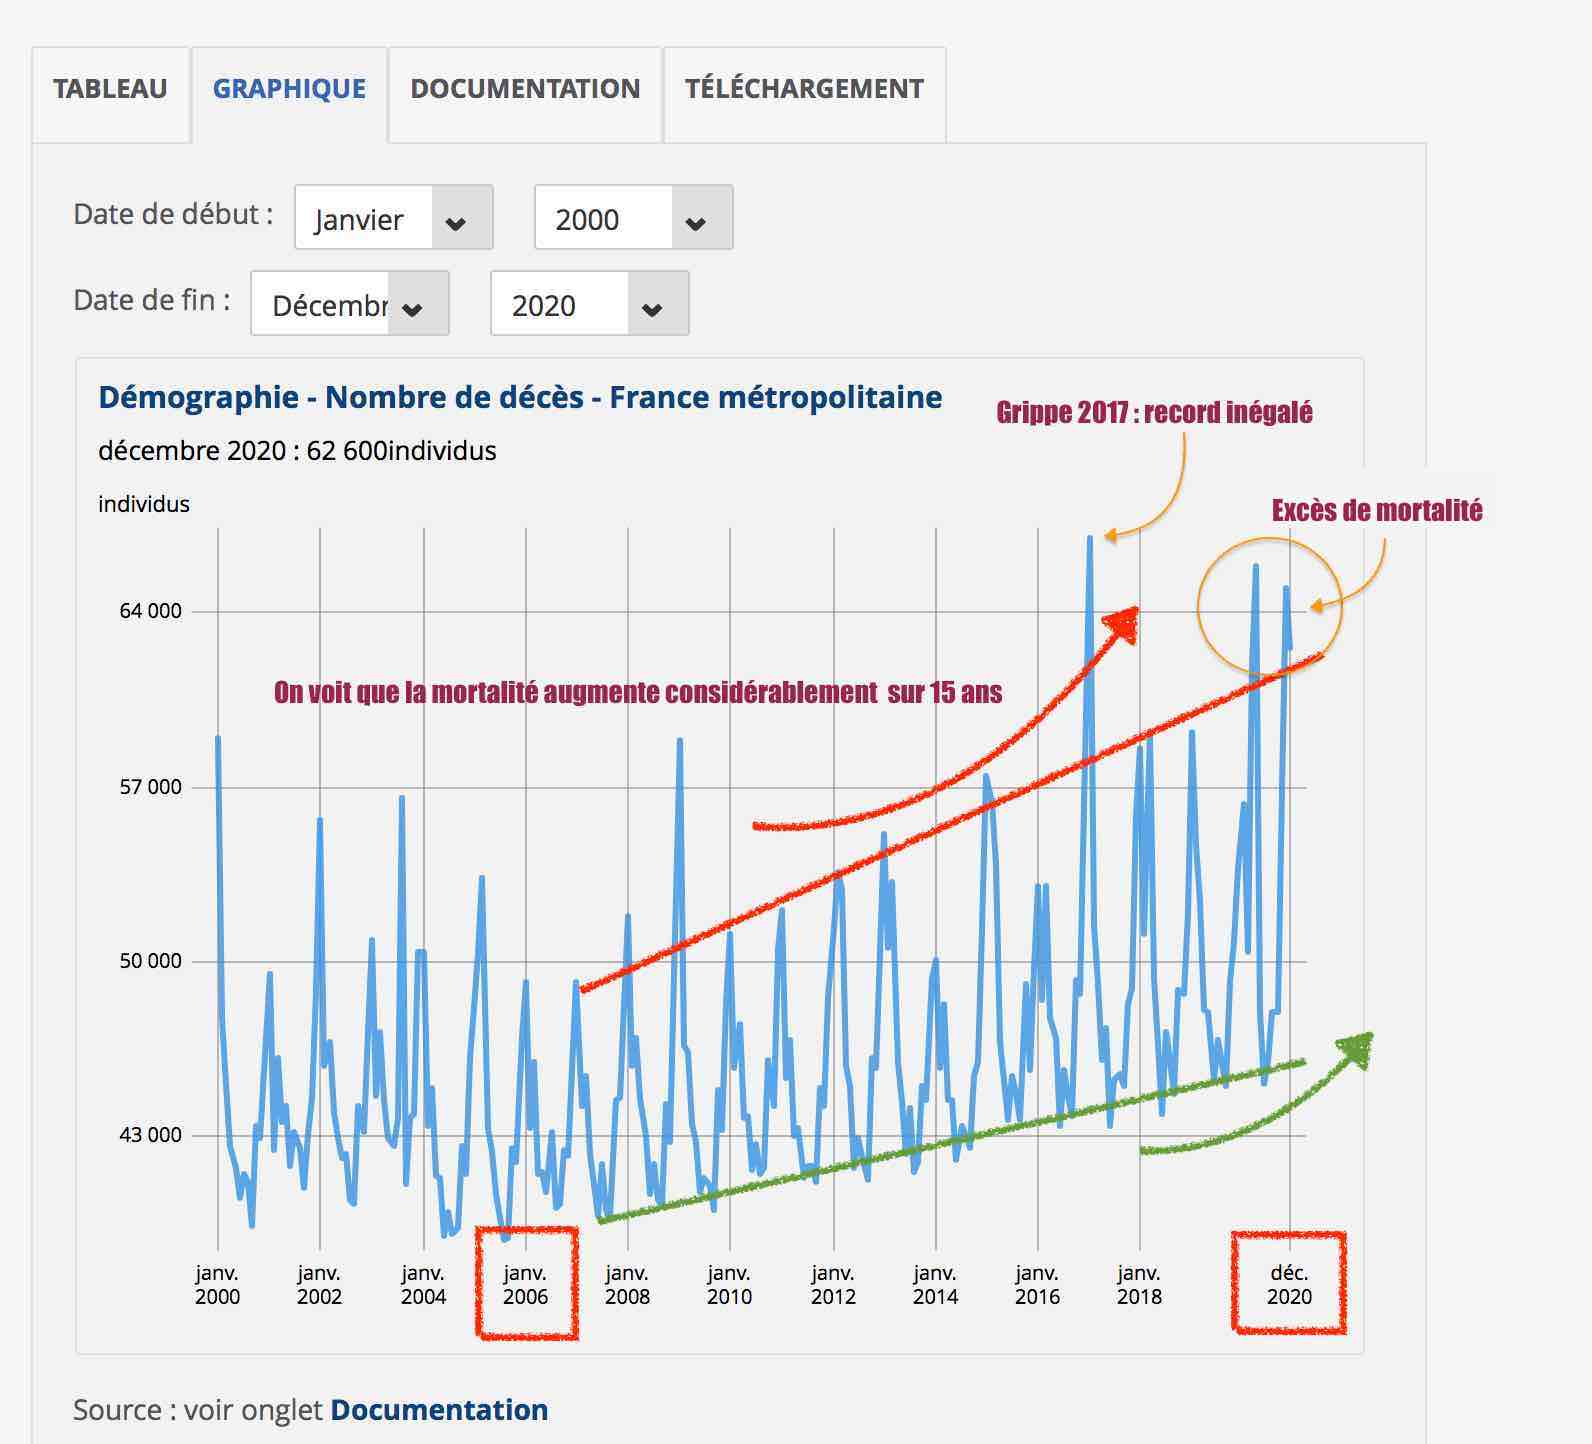Click the janv. 2006 x-axis label
1592x1444 pixels.
tap(526, 1285)
